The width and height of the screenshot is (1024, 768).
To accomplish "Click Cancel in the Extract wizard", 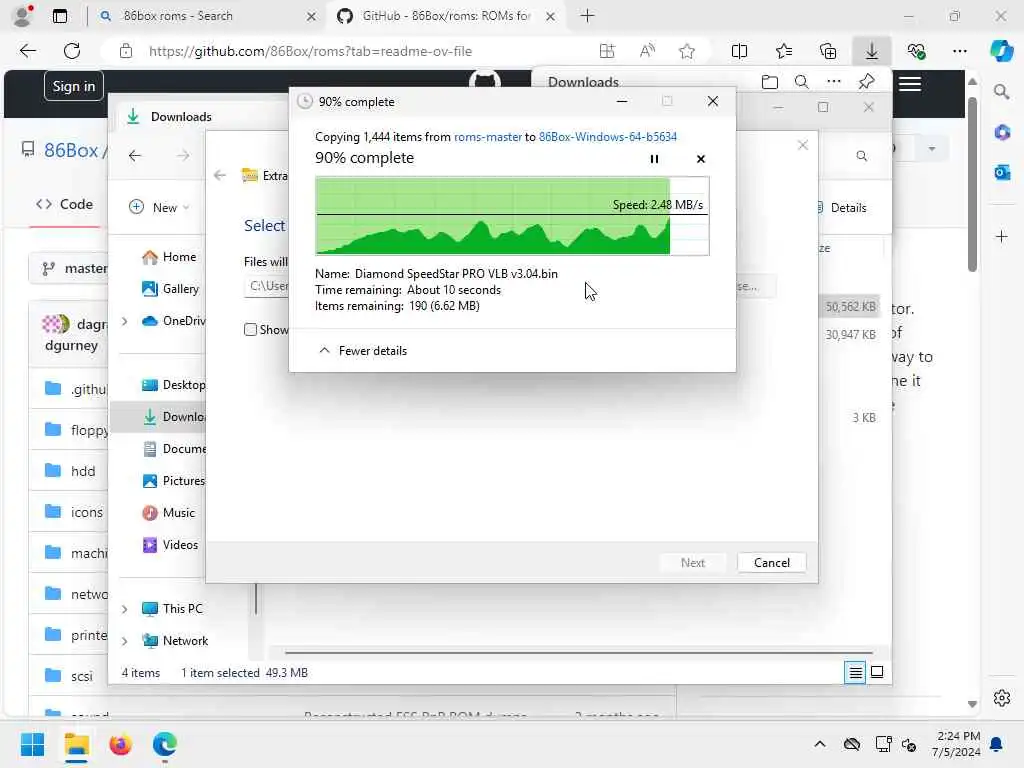I will coord(771,563).
